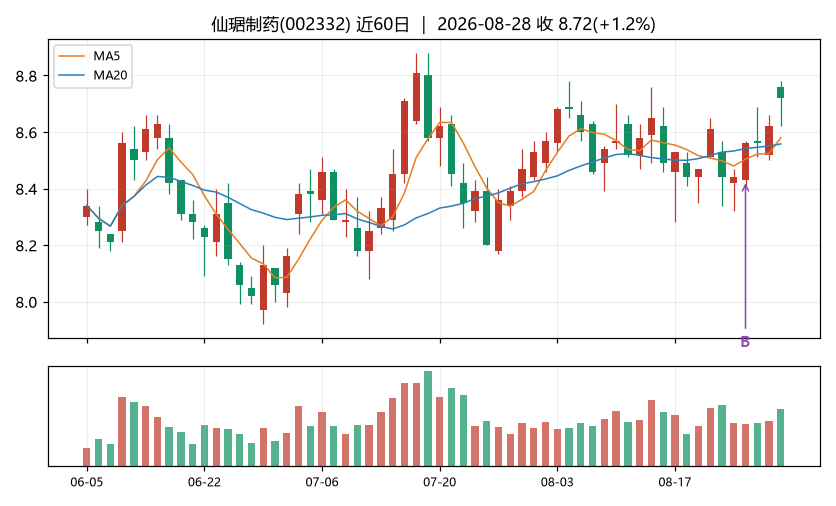This screenshot has width=836, height=506.
Task: Select the 08-03 date axis label
Action: click(557, 483)
